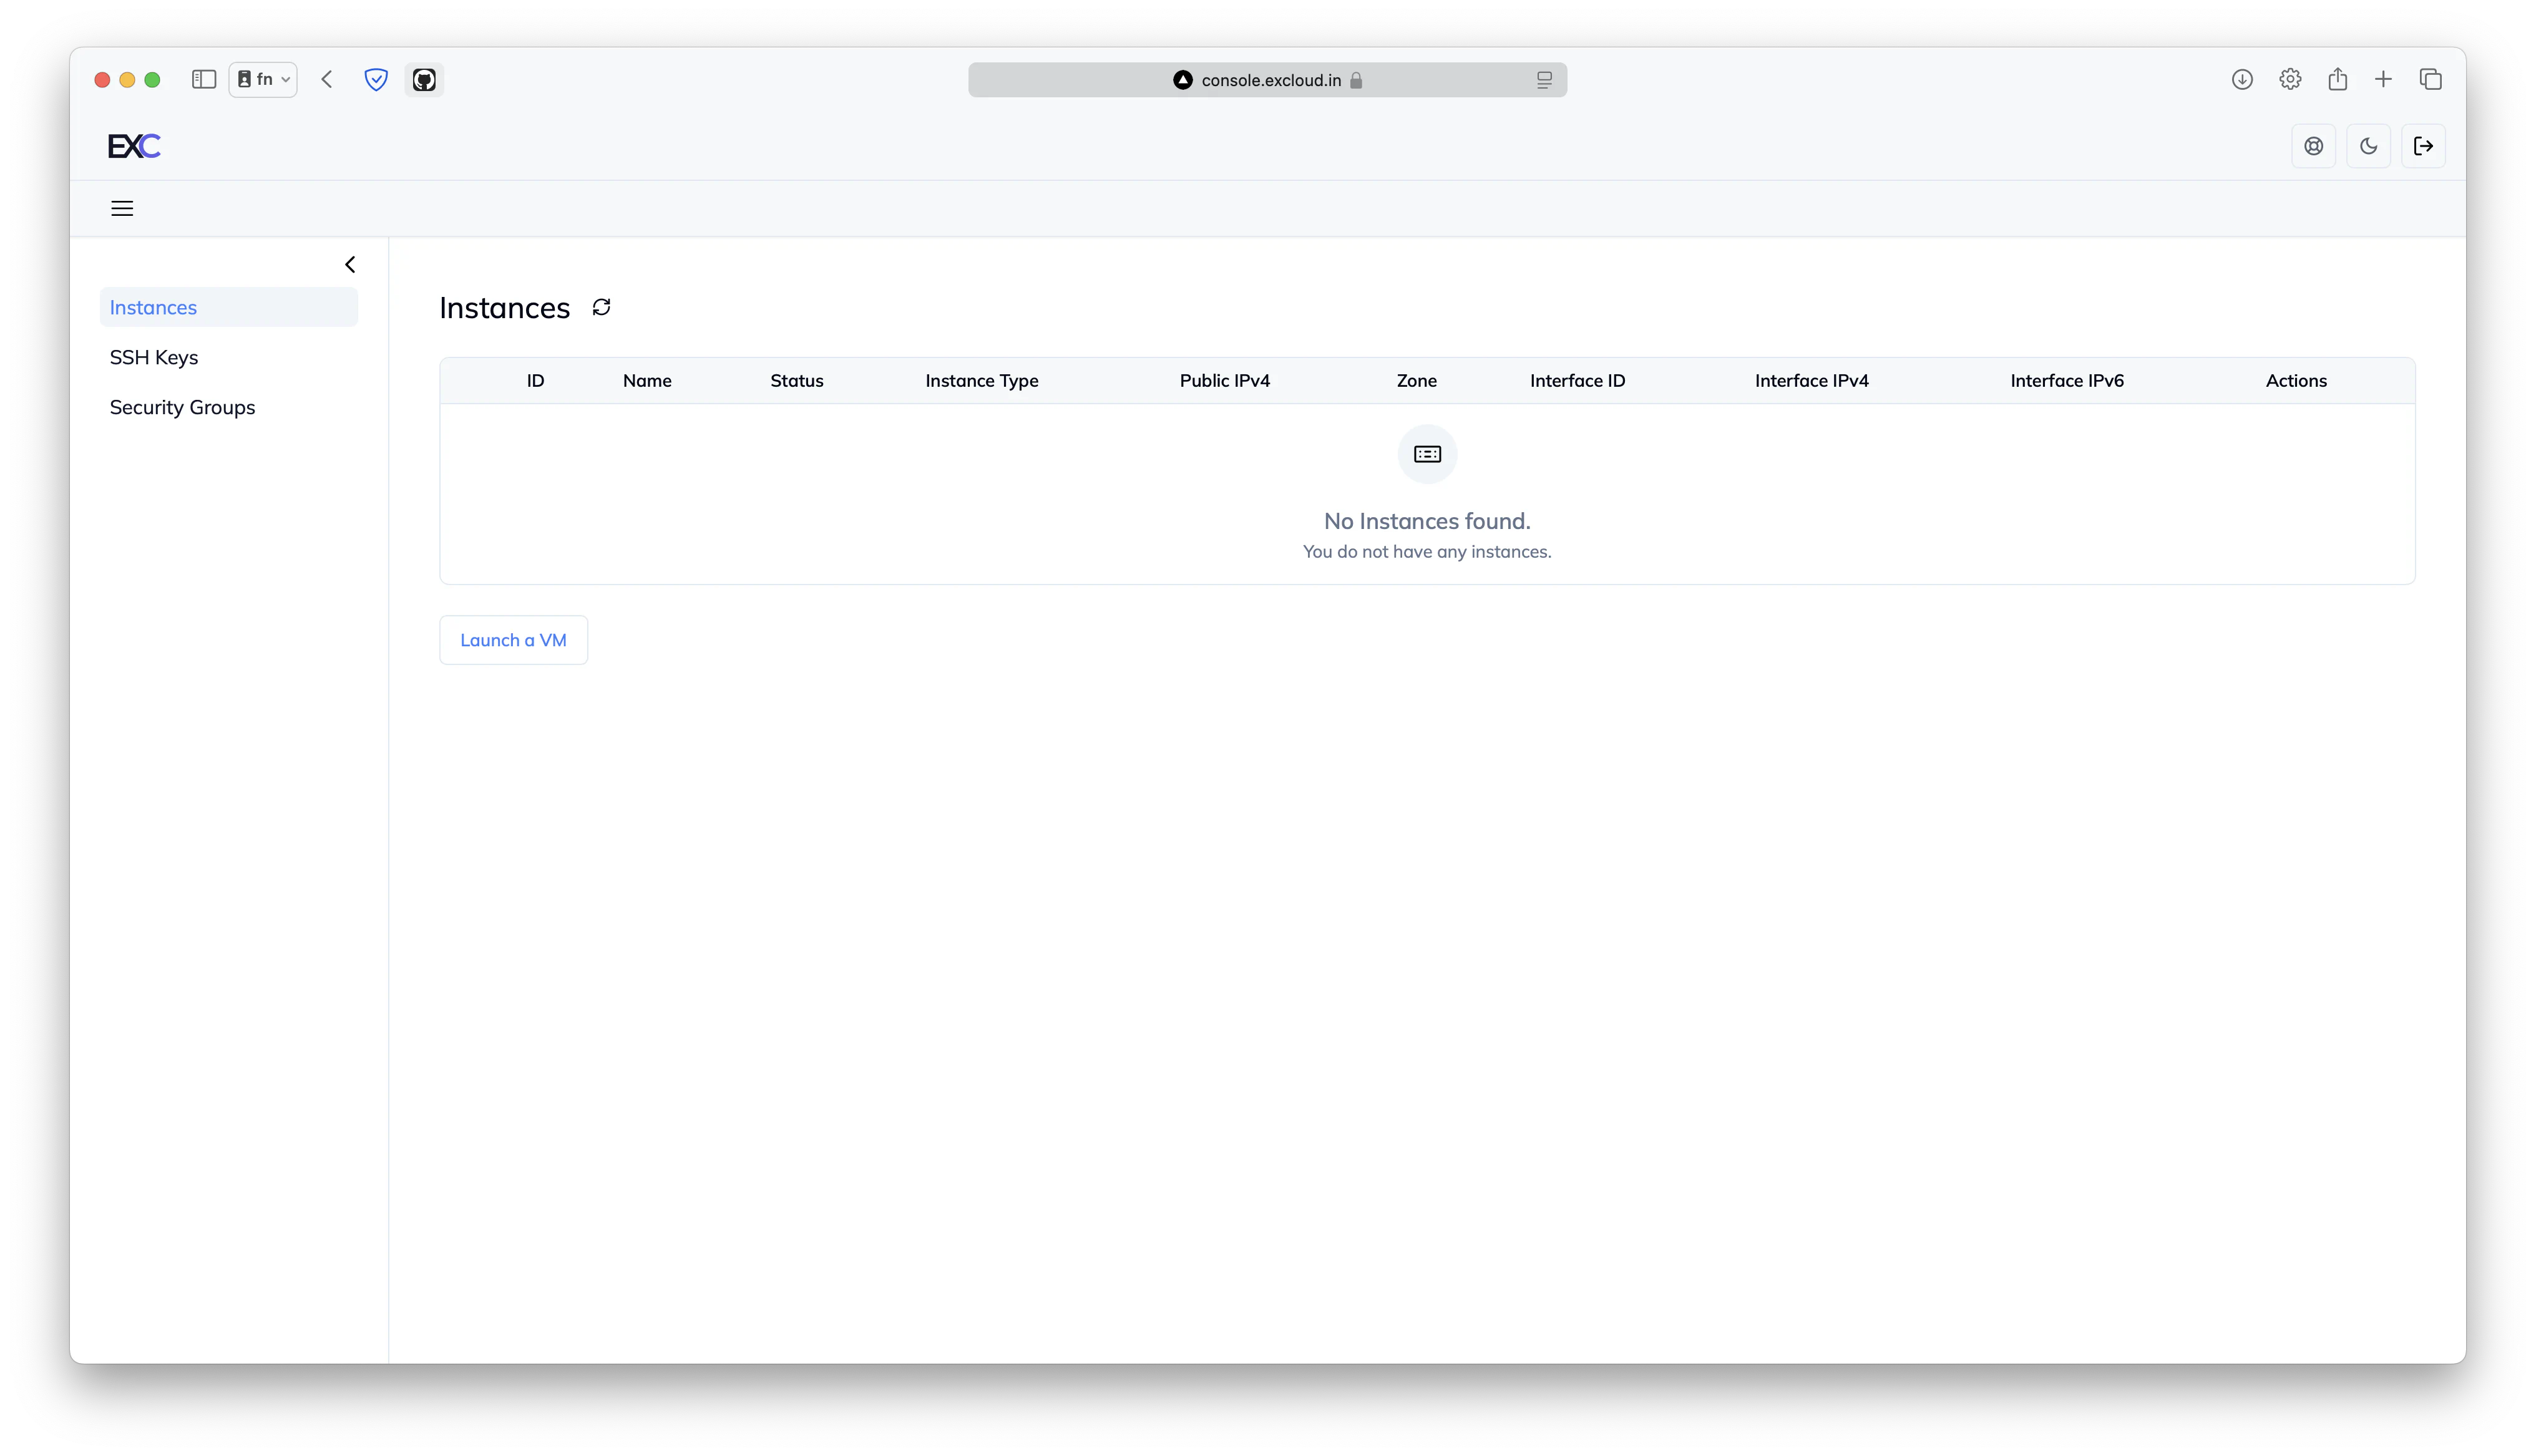The height and width of the screenshot is (1456, 2536).
Task: Click the EXC logo
Action: (133, 145)
